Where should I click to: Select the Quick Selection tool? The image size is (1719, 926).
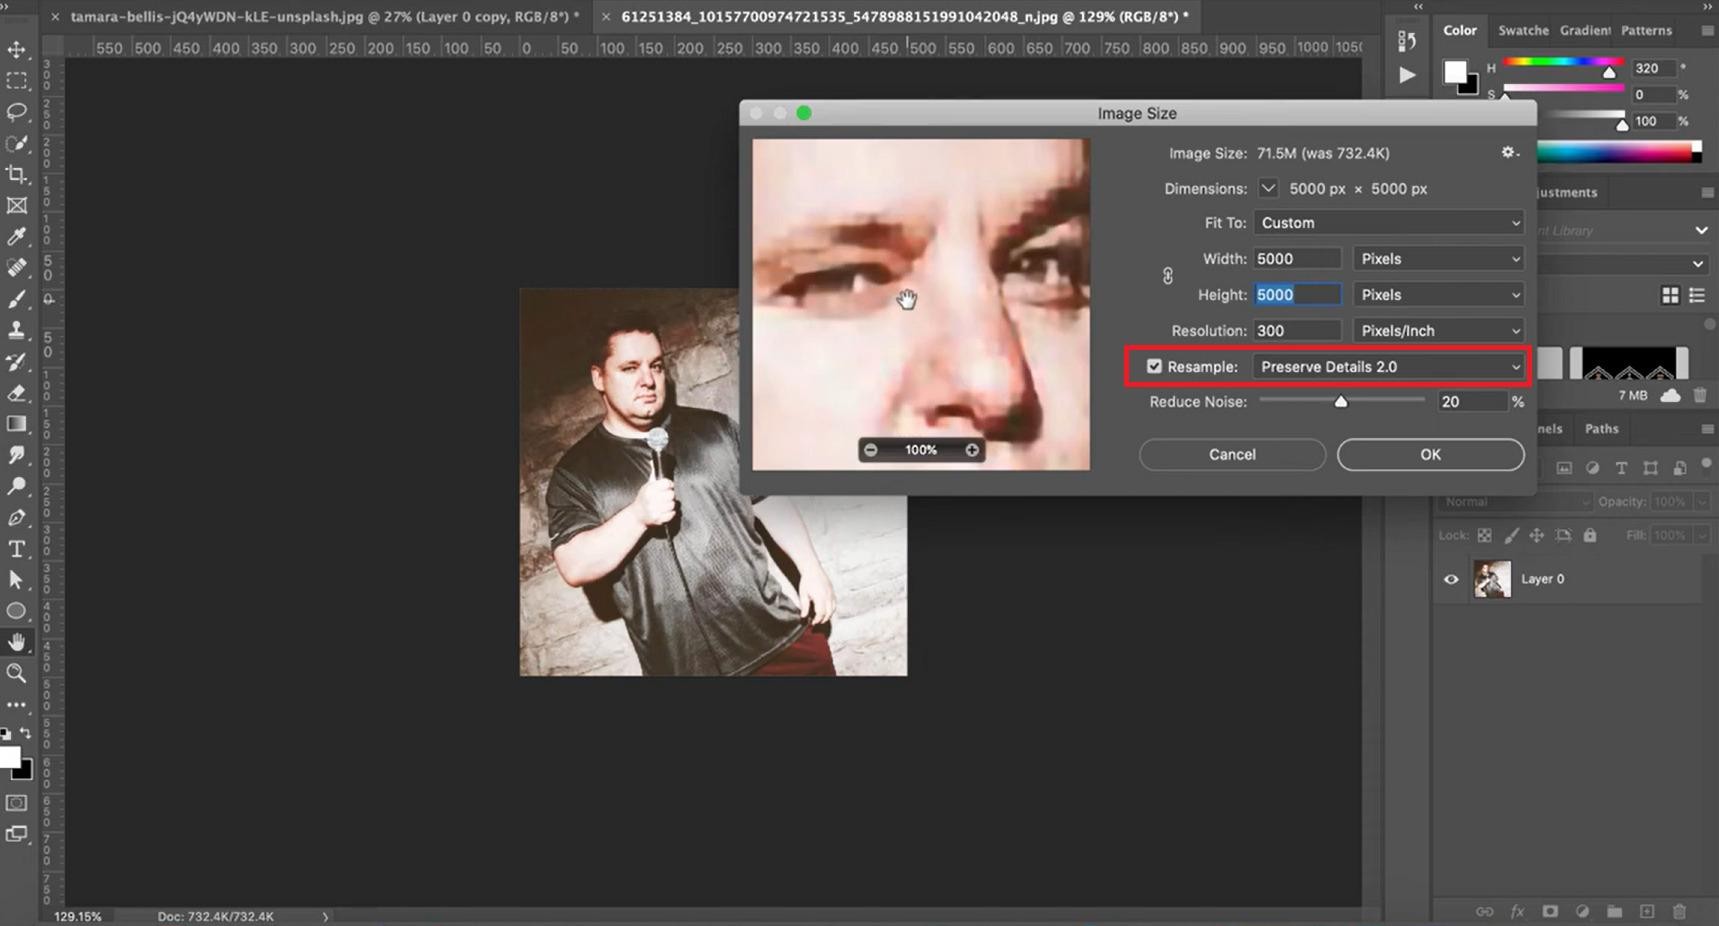[17, 143]
